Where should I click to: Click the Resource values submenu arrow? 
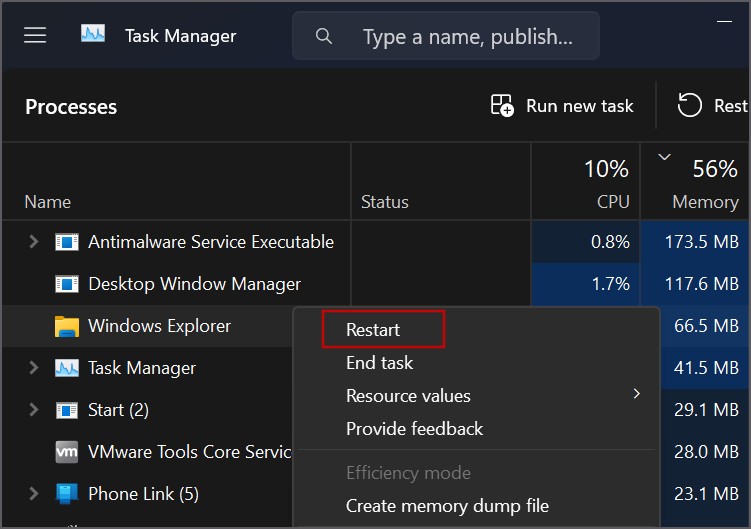(x=637, y=394)
